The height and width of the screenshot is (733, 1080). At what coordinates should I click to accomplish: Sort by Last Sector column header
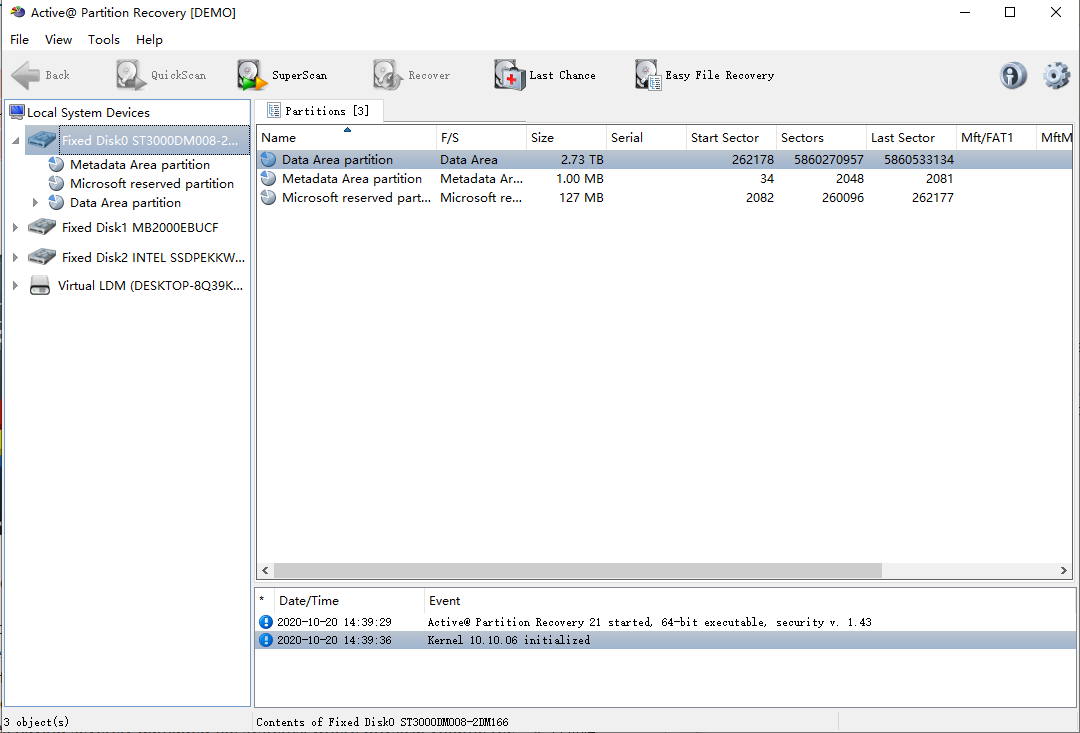click(911, 137)
